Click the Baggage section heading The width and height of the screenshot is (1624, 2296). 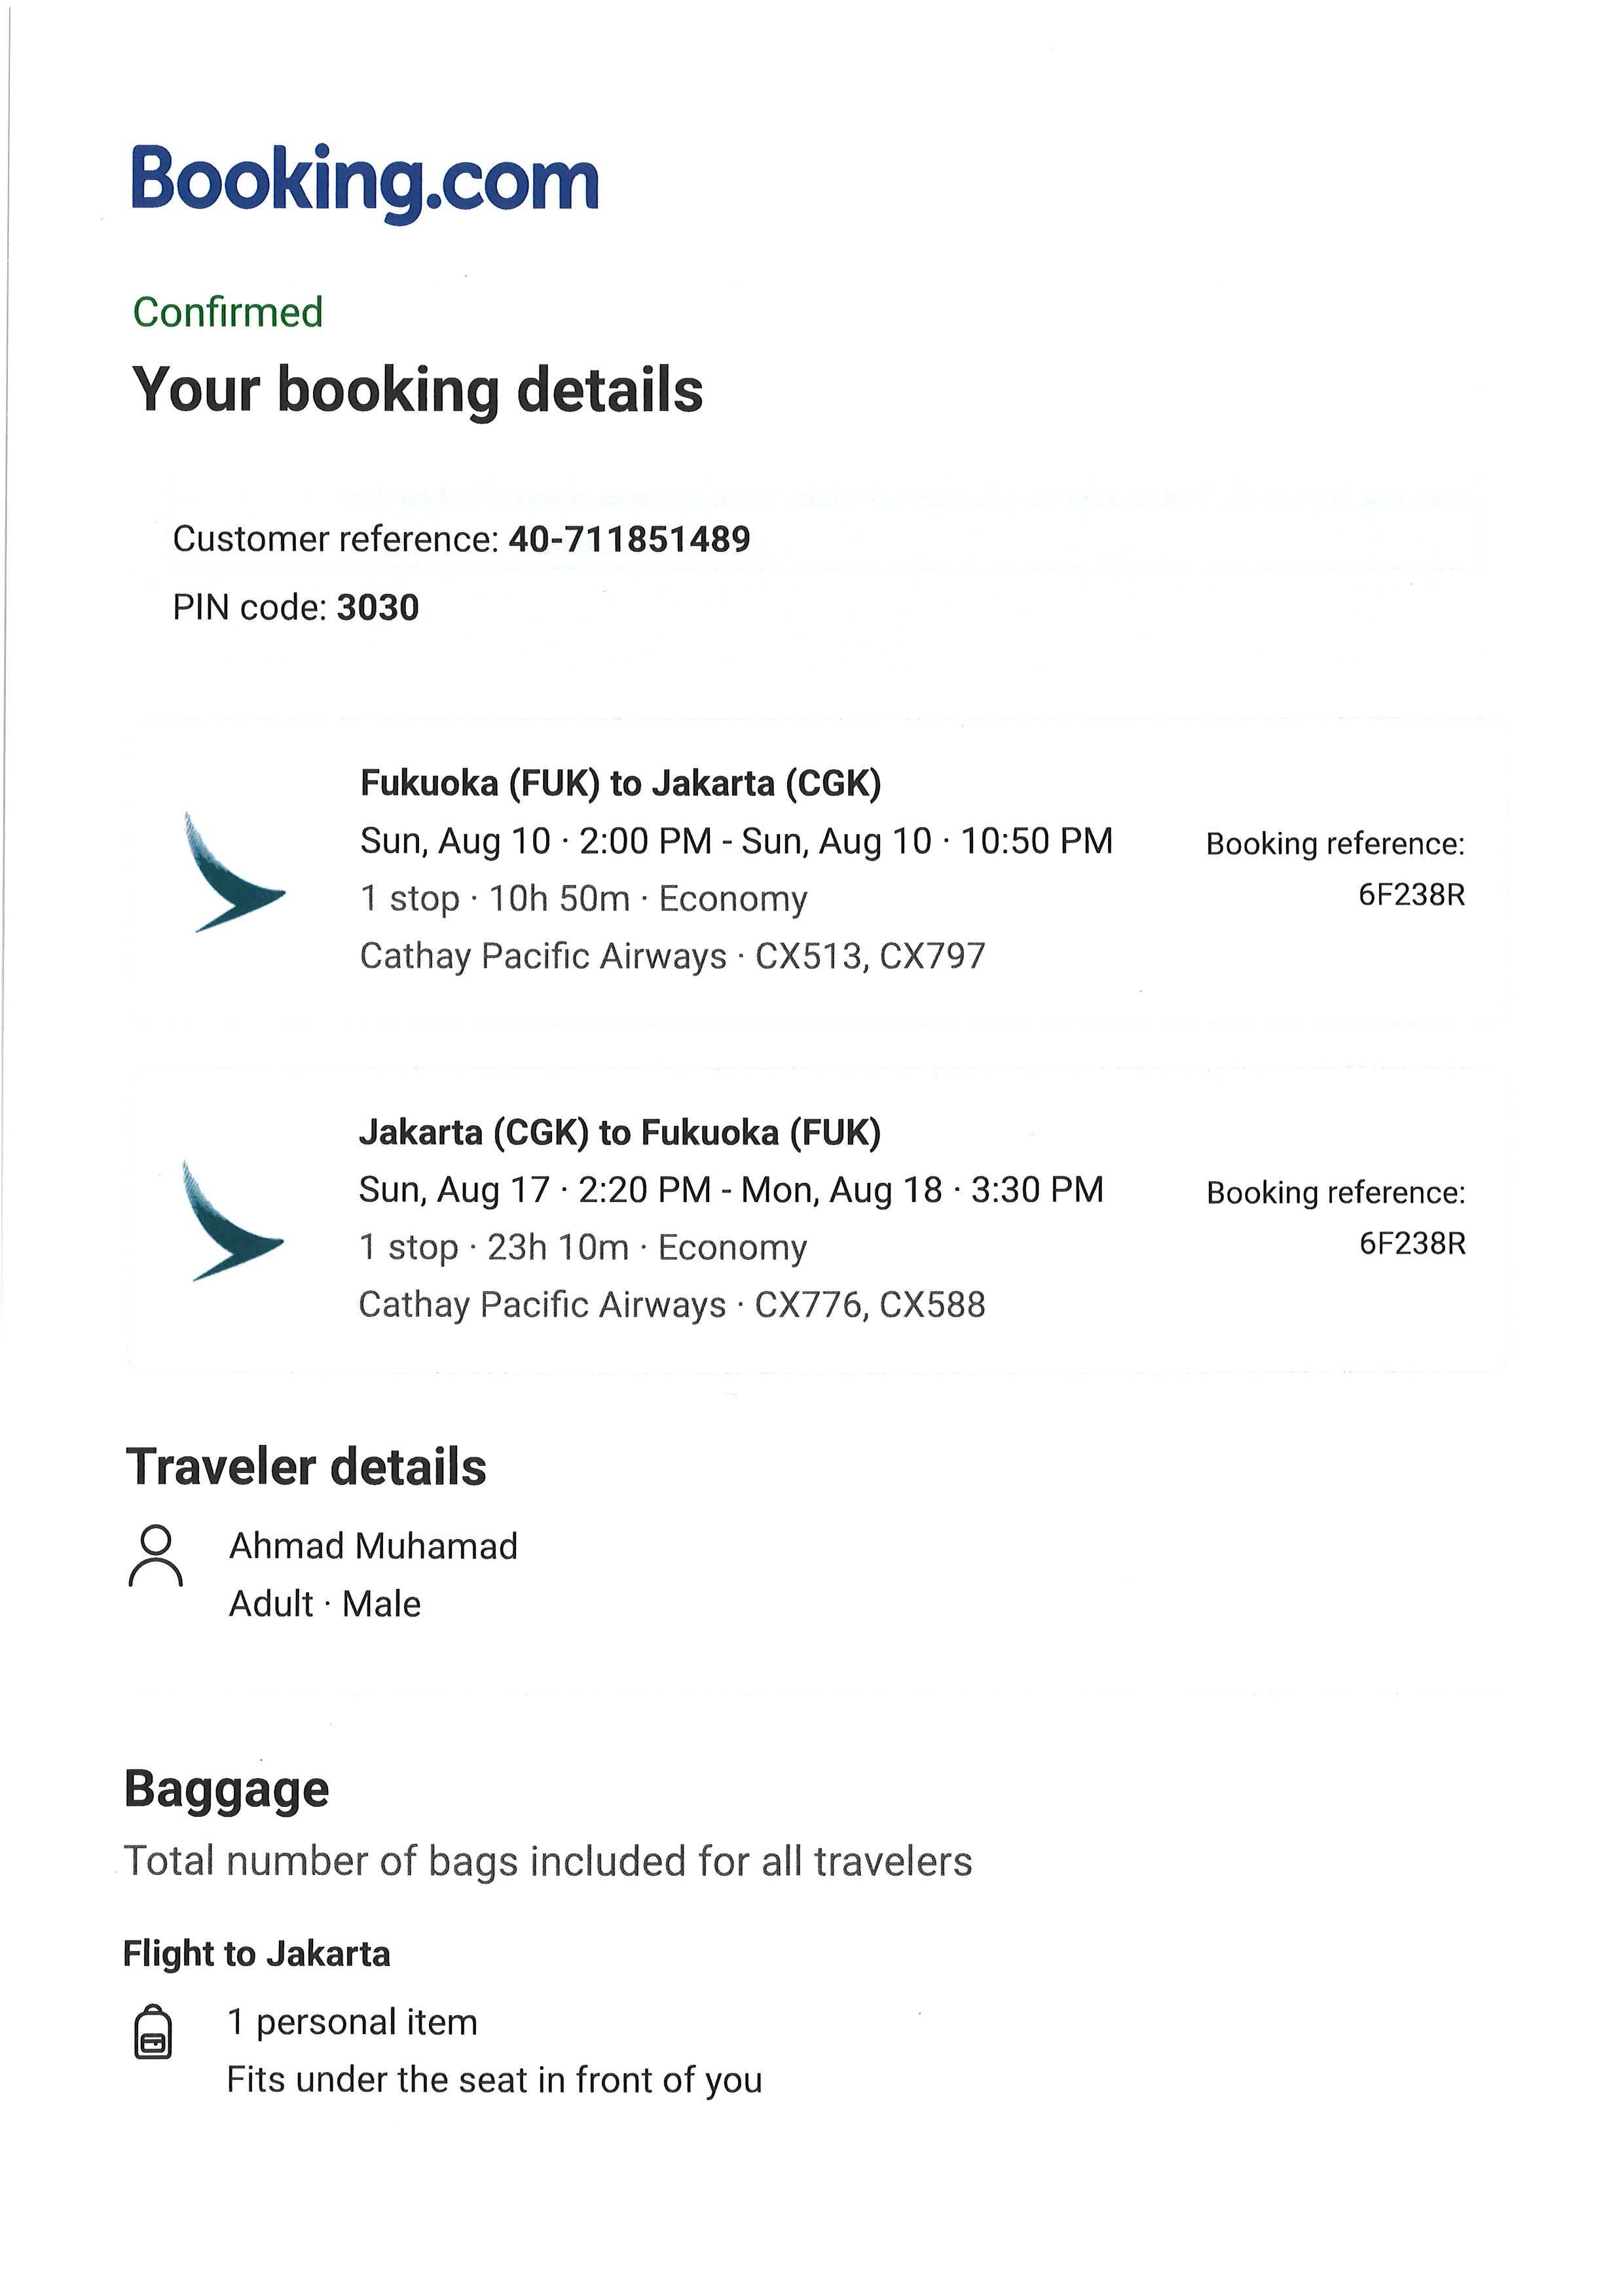point(226,1789)
